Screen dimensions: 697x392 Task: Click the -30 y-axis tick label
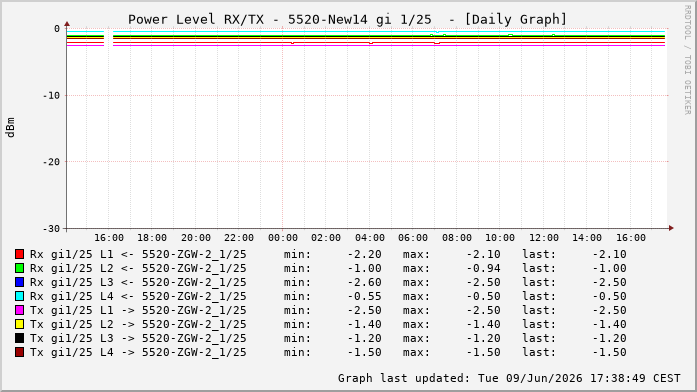point(51,228)
